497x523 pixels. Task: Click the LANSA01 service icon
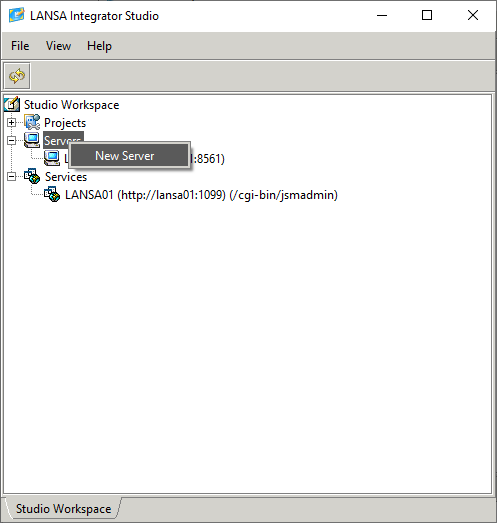point(52,194)
